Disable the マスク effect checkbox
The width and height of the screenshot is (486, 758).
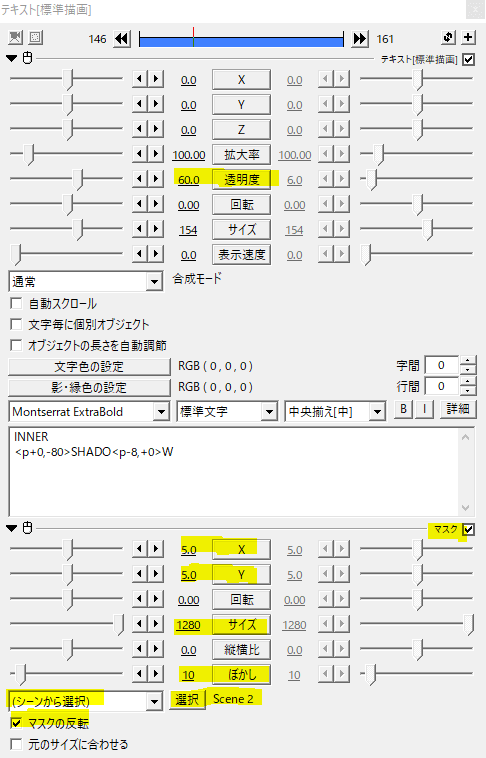[468, 529]
